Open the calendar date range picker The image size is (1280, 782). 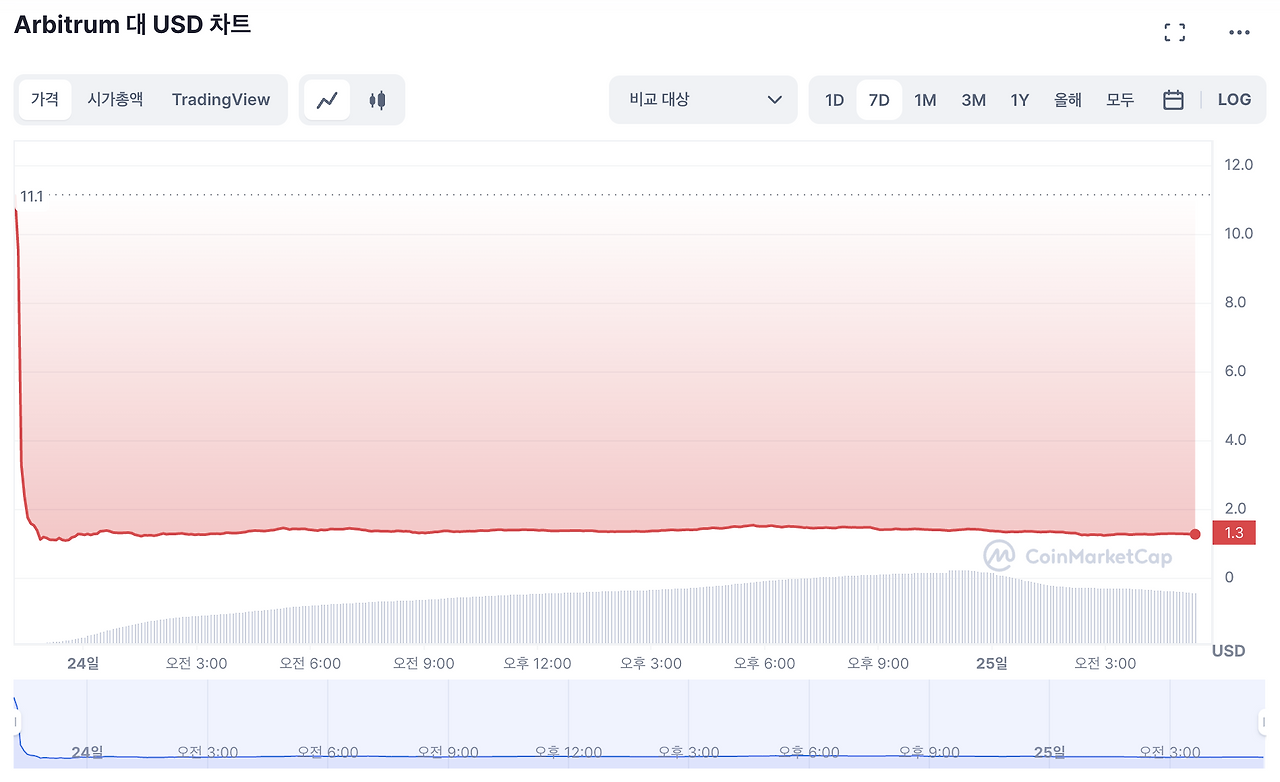click(x=1174, y=100)
